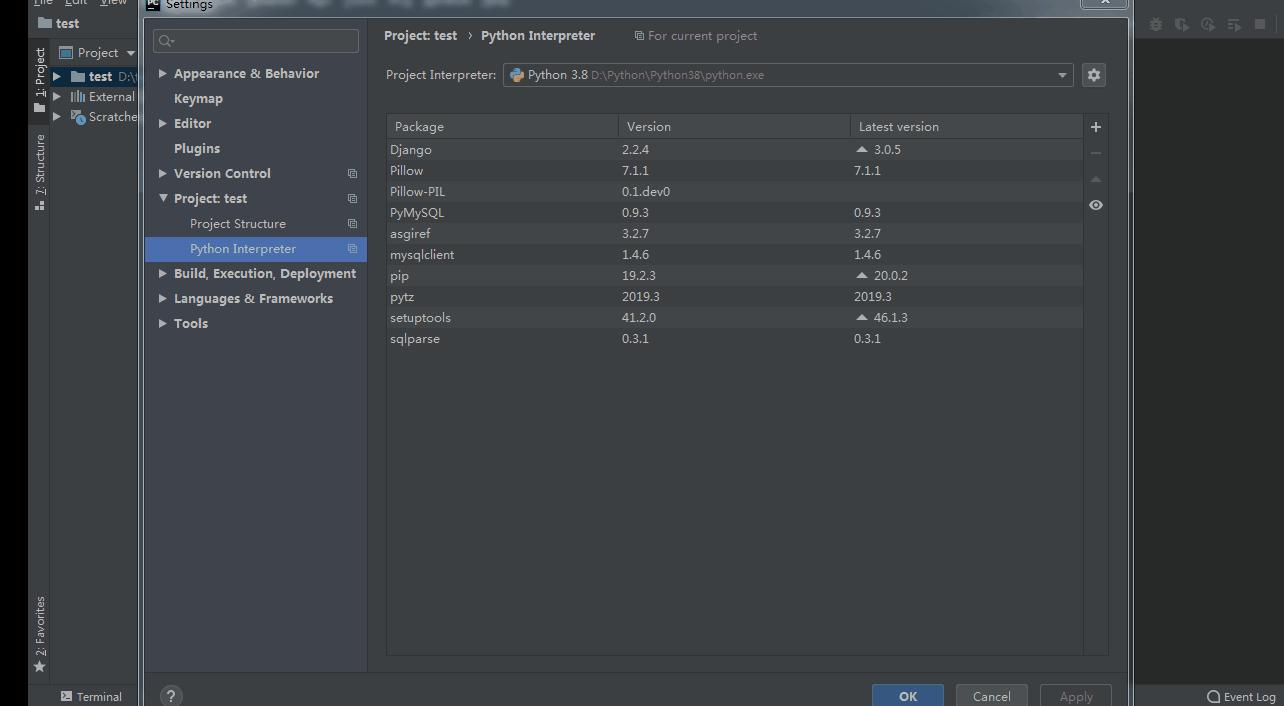Click the per-project icon beside Project Structure
This screenshot has height=706, width=1284.
tap(352, 223)
